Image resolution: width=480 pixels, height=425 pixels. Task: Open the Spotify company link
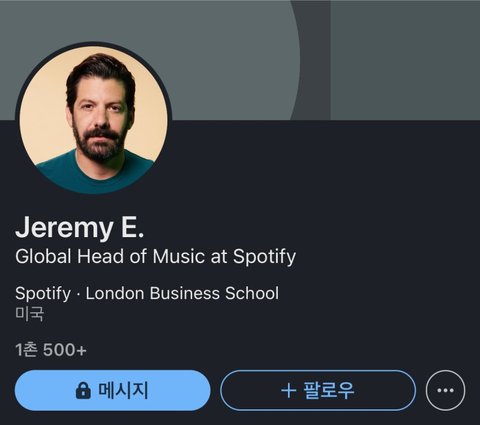pyautogui.click(x=43, y=293)
